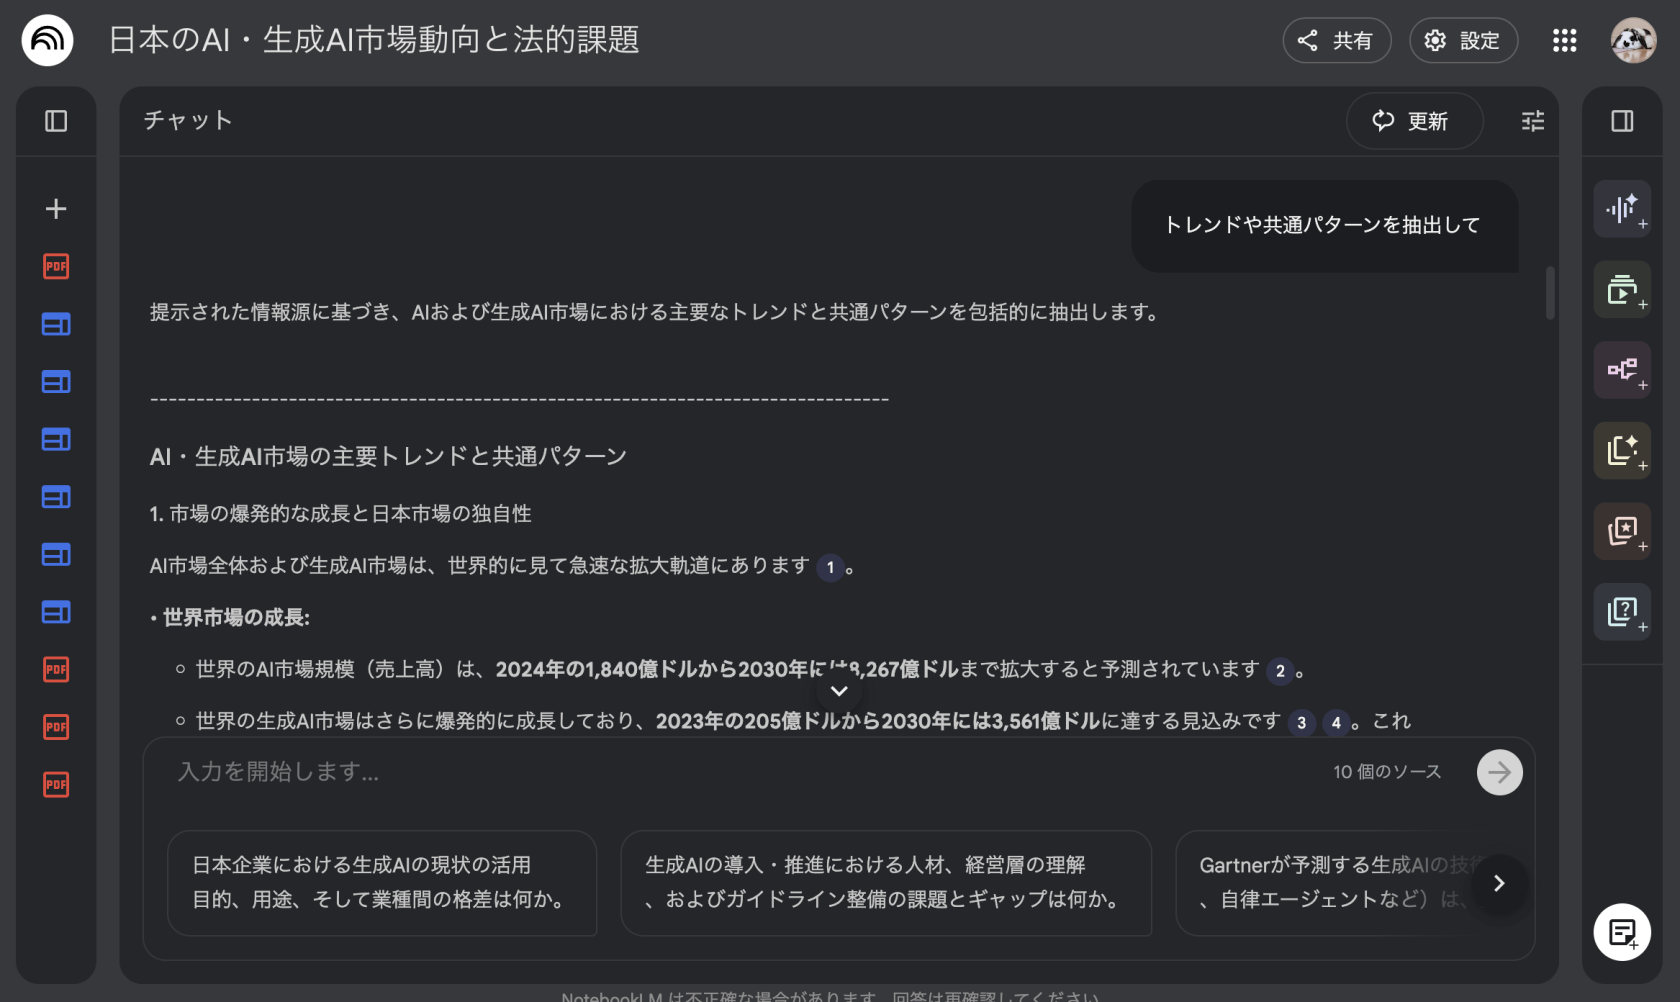
Task: Toggle the right studio panel
Action: [1621, 121]
